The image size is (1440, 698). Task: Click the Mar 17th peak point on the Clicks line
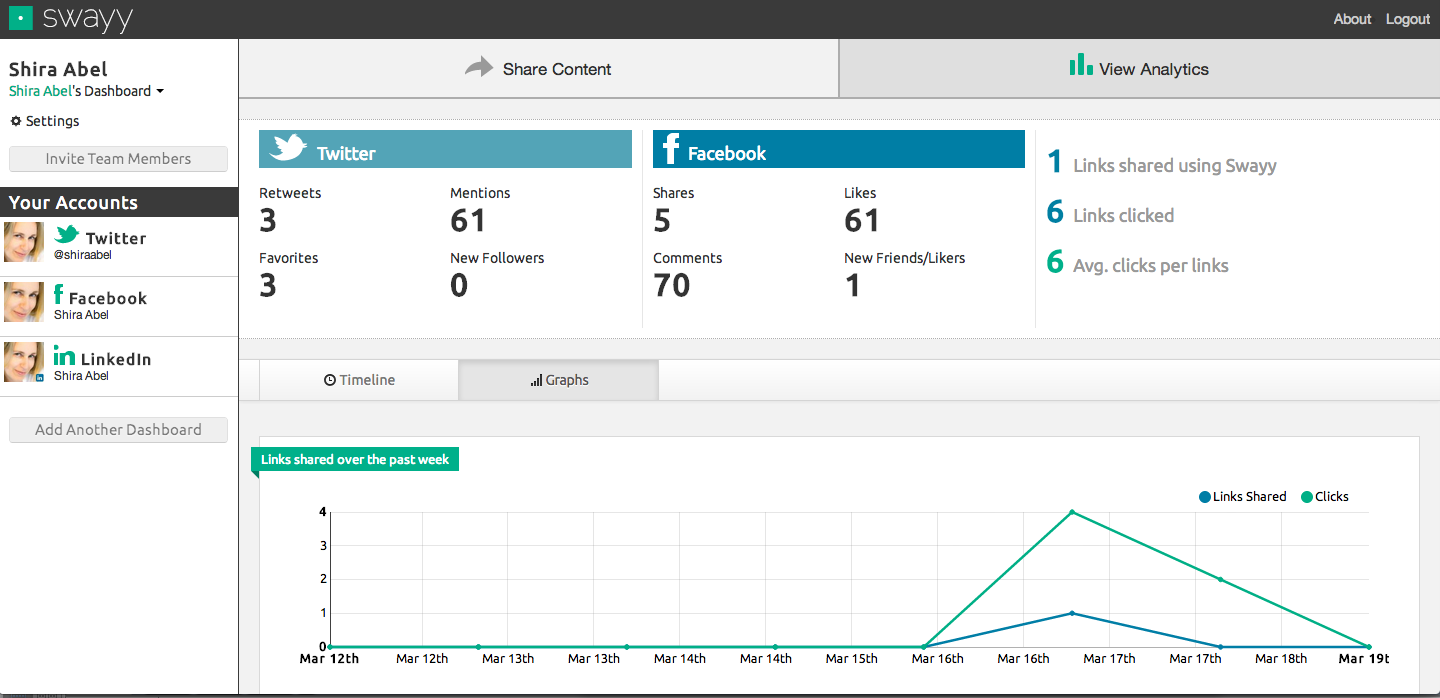(x=1073, y=510)
